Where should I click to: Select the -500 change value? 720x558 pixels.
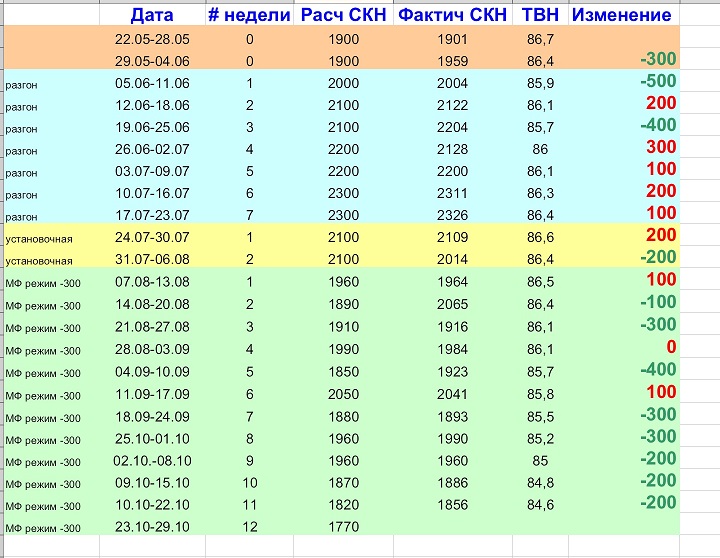pos(658,81)
